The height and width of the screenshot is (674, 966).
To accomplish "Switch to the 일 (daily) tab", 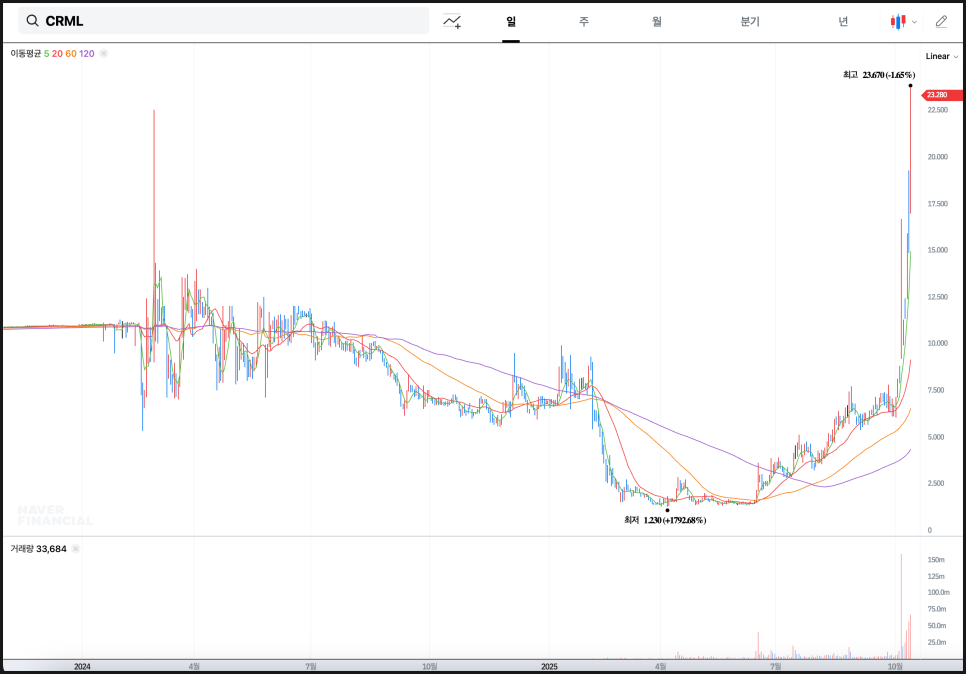I will click(511, 21).
